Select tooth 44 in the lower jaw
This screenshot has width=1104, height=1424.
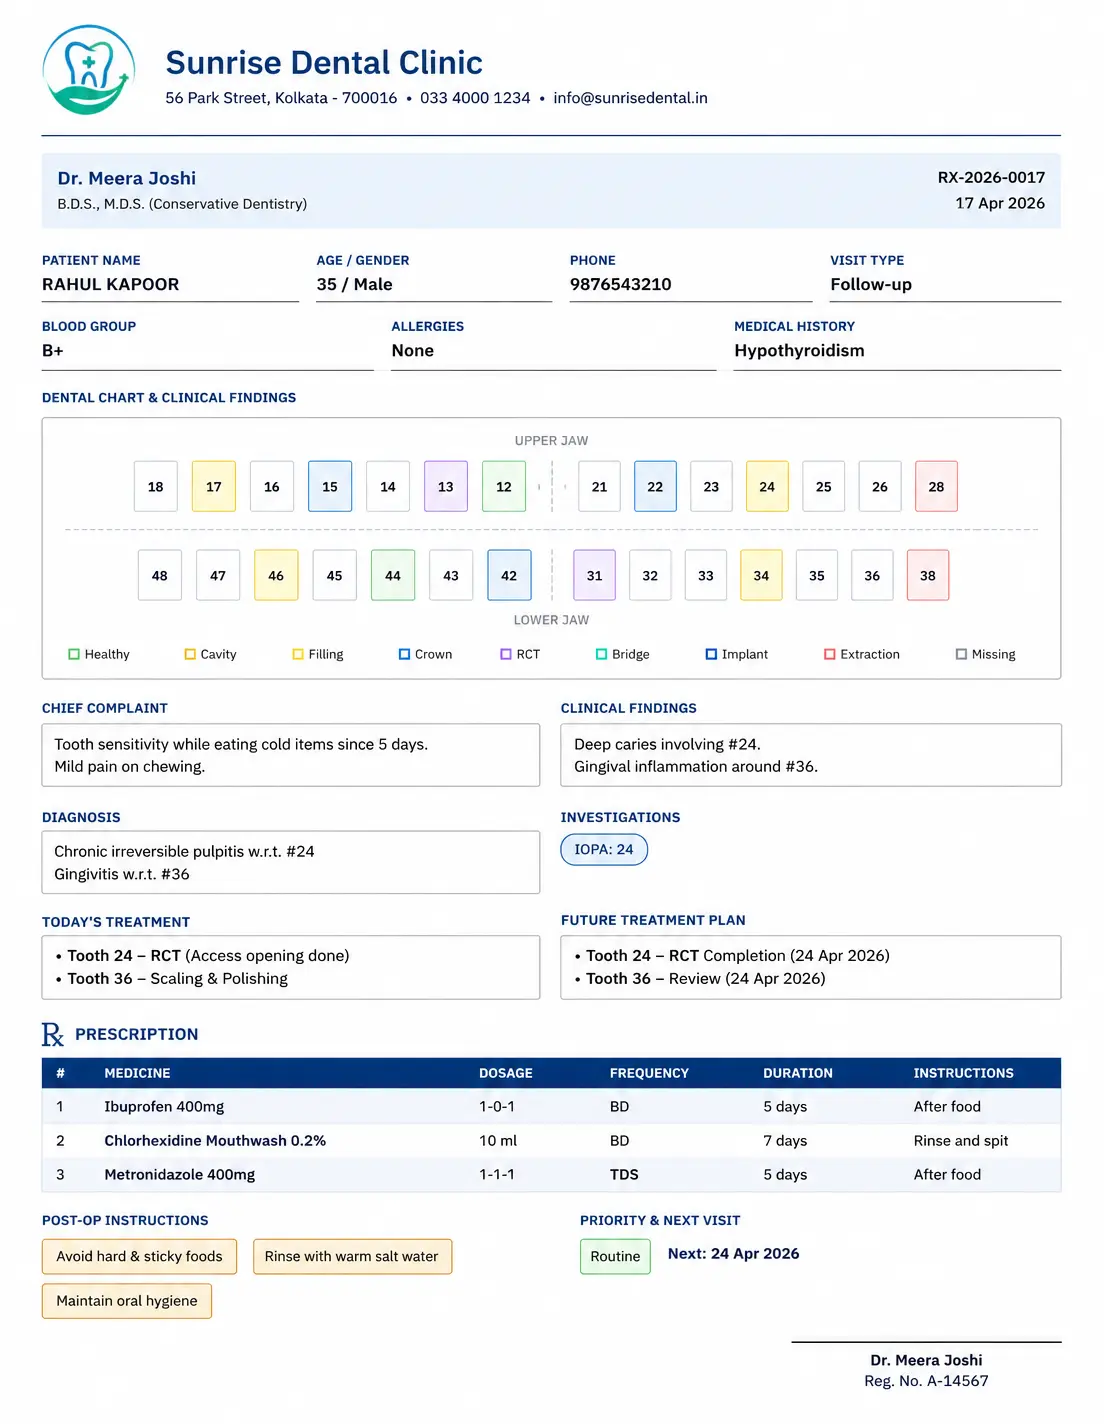pyautogui.click(x=393, y=575)
